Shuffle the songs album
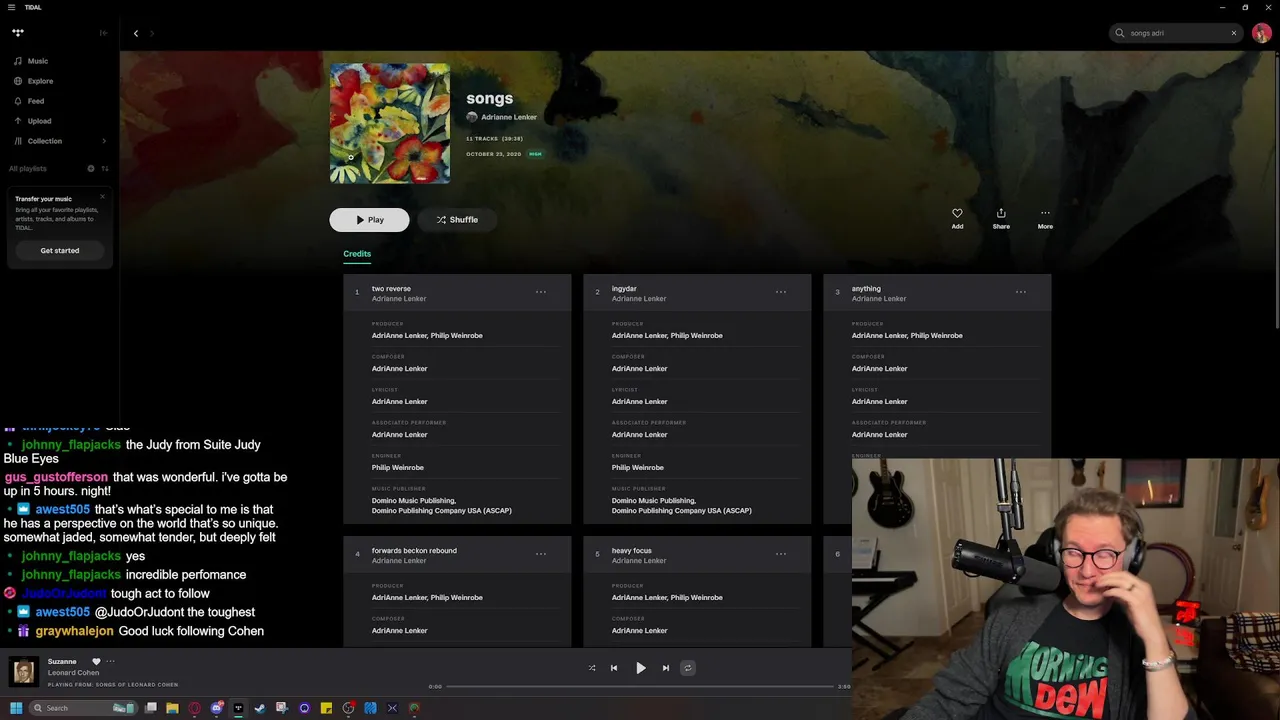The image size is (1280, 720). [457, 220]
